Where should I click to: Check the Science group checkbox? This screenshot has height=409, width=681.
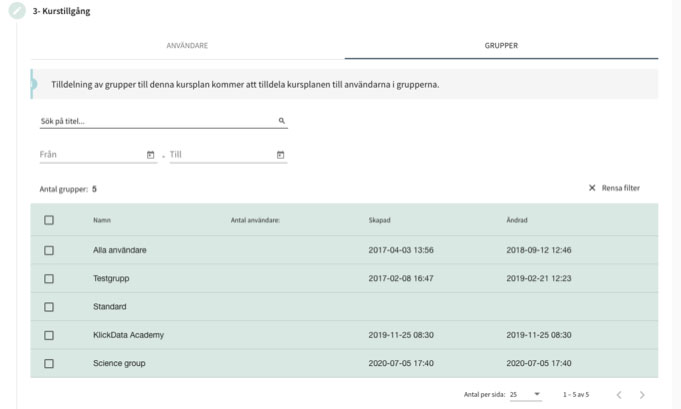click(x=49, y=363)
